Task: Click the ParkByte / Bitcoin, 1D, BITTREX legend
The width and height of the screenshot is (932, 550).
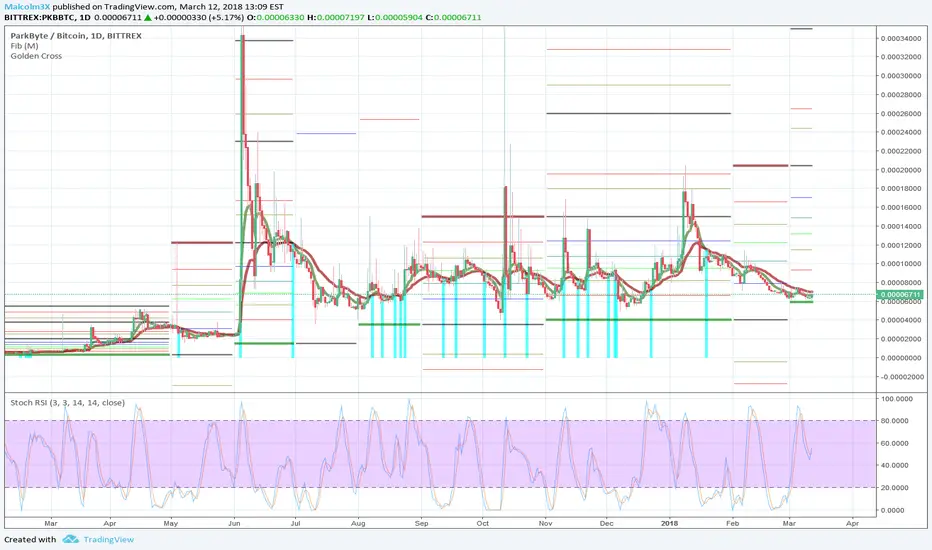Action: [x=76, y=36]
